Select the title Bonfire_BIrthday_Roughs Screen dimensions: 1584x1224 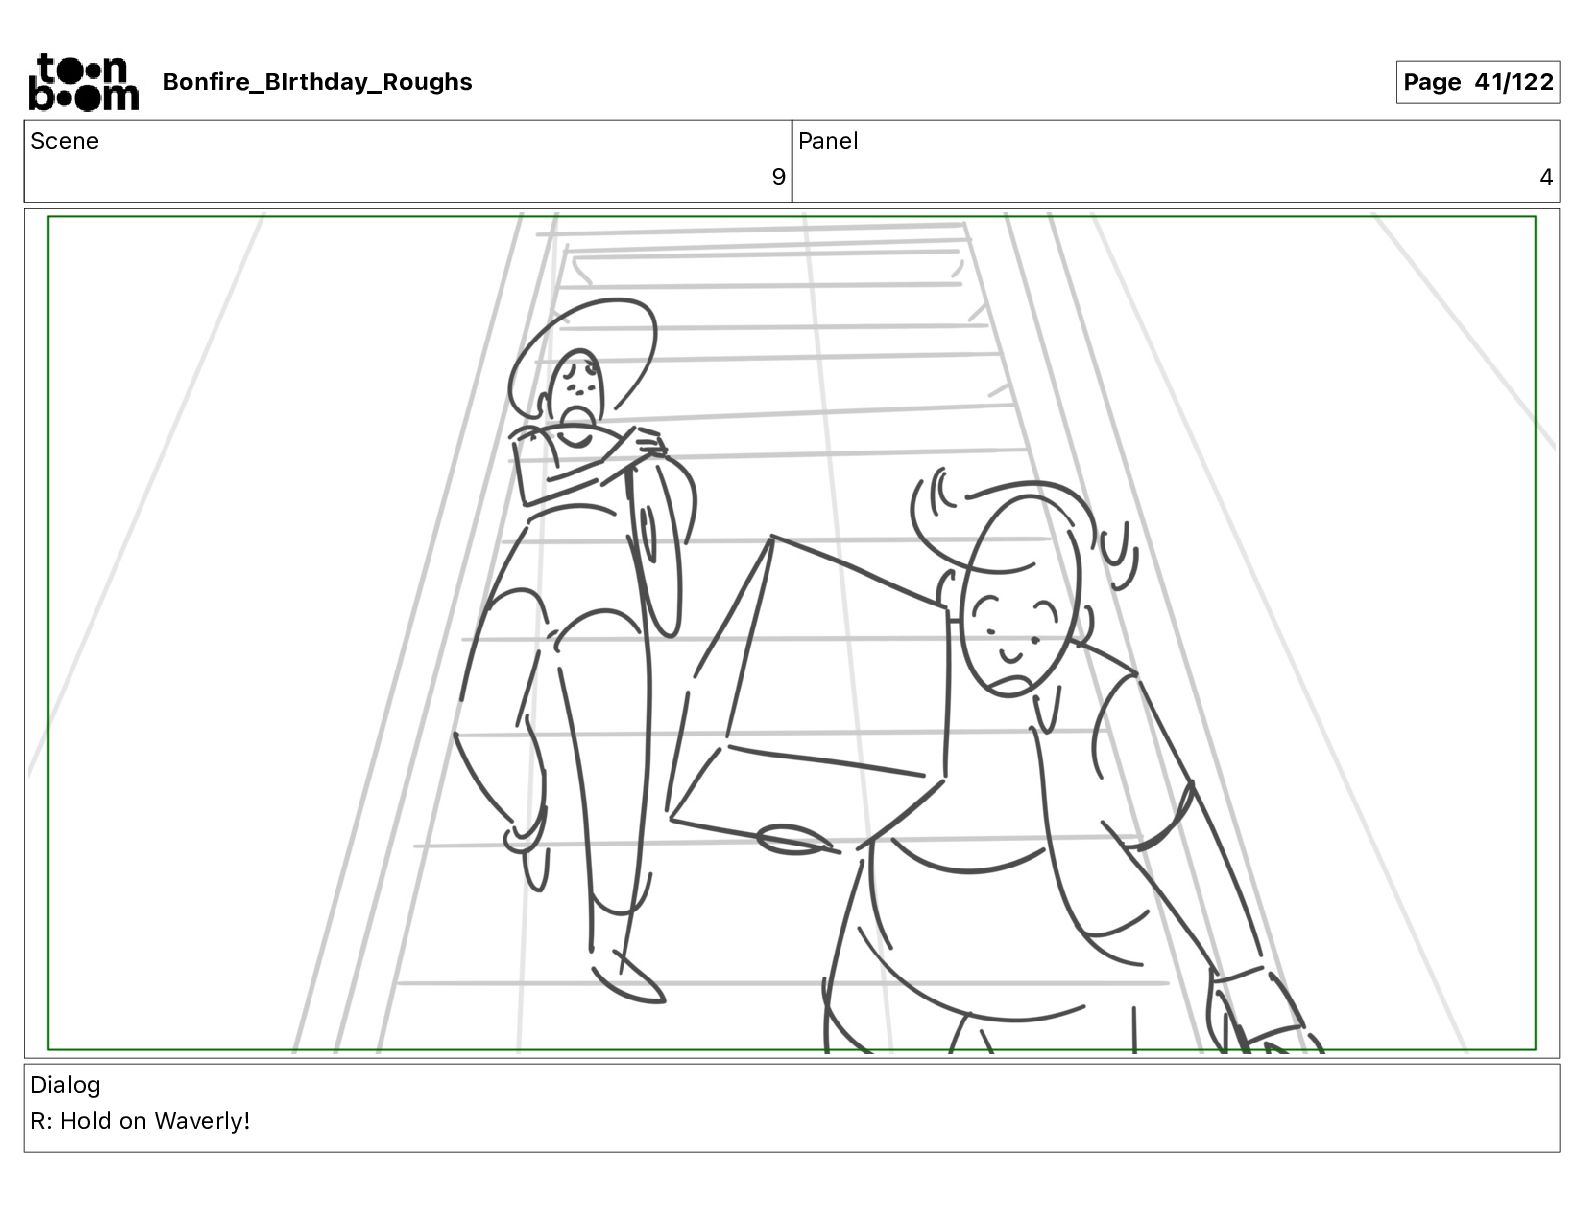click(317, 82)
